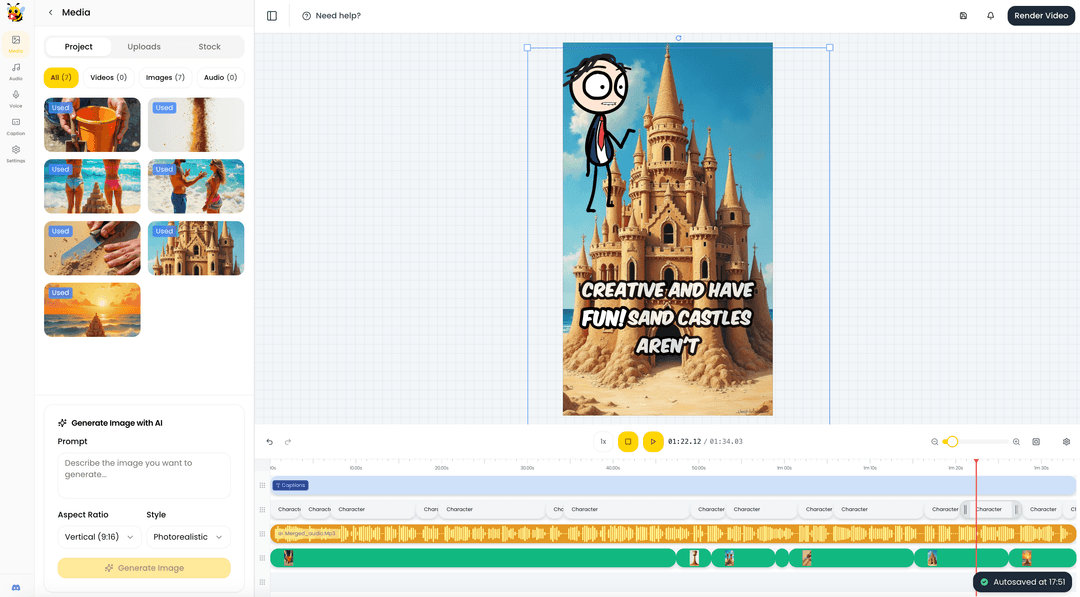Zoom out the timeline
The image size is (1080, 597).
click(935, 442)
